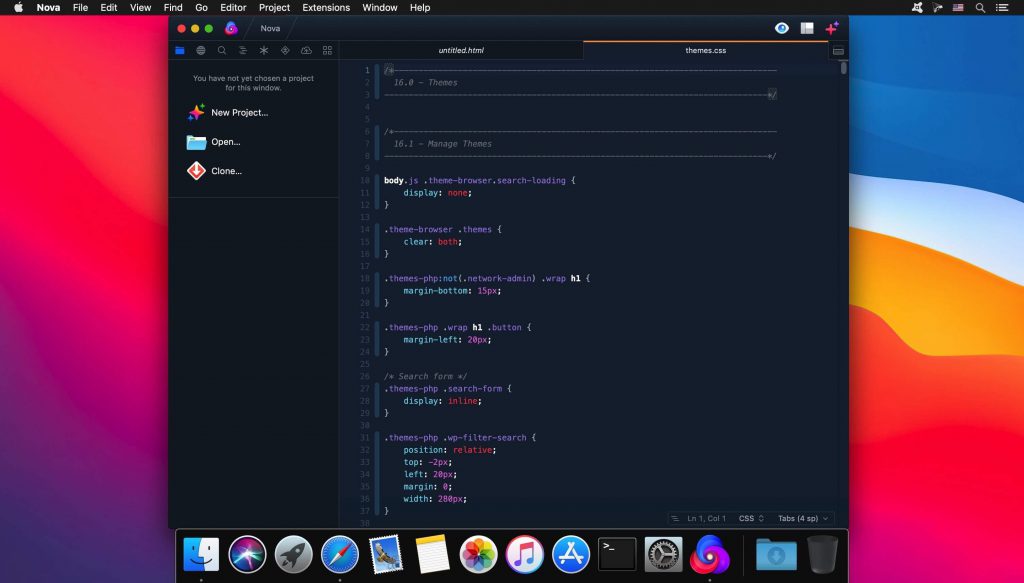Open the Extensions menu in the menu bar
This screenshot has width=1024, height=583.
tap(326, 7)
